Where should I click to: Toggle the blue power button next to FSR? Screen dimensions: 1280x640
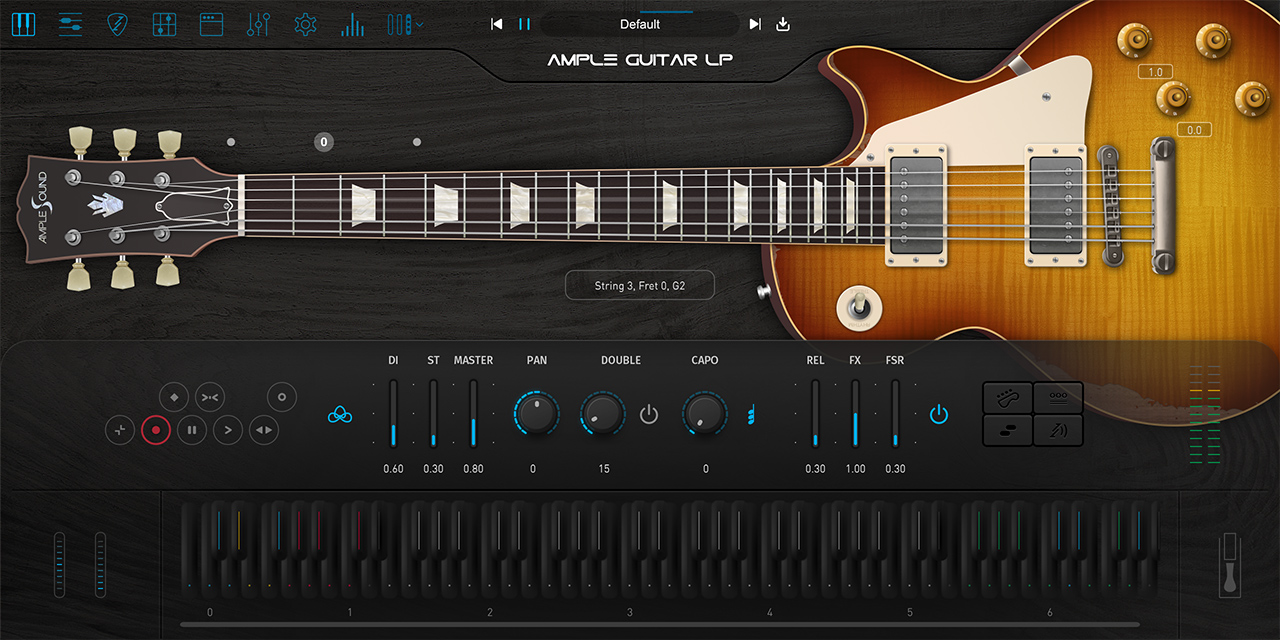click(938, 414)
